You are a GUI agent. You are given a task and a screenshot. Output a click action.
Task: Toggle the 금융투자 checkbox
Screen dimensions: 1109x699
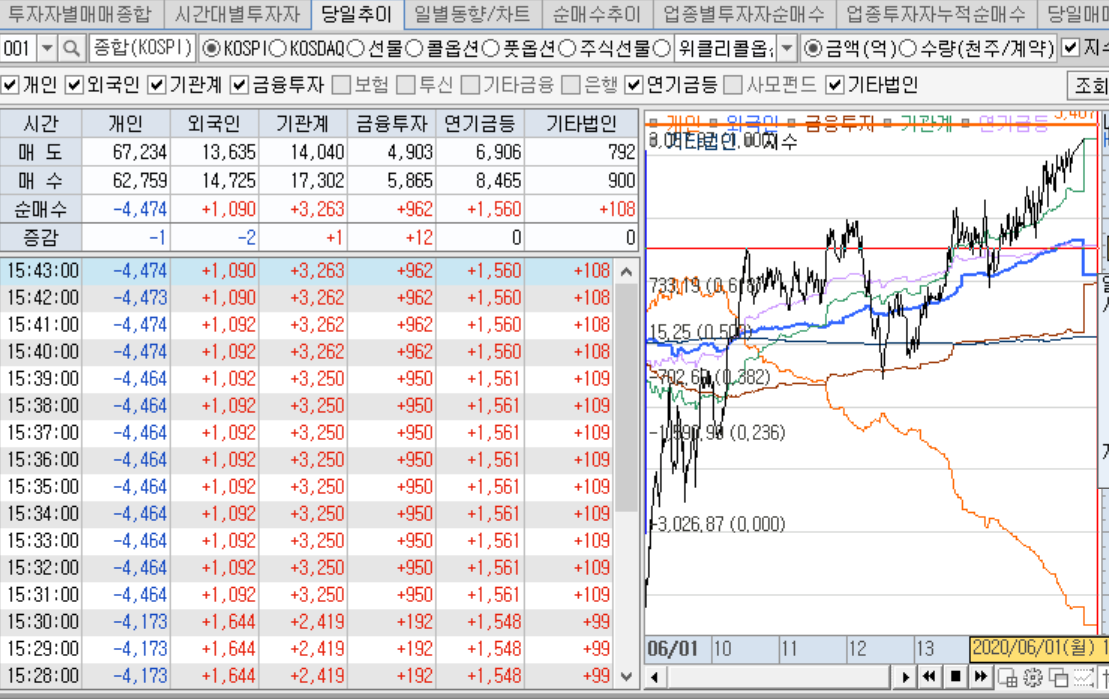tap(240, 86)
